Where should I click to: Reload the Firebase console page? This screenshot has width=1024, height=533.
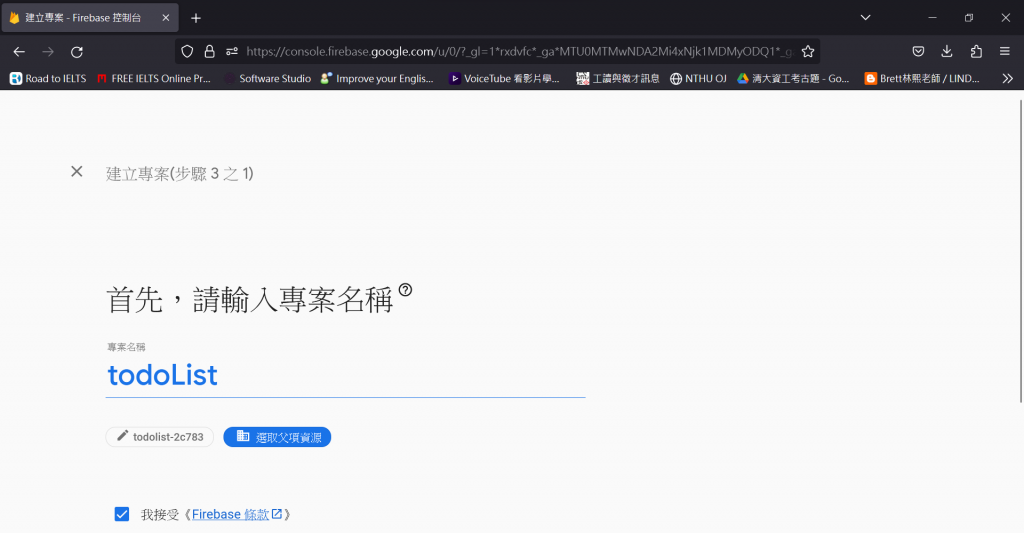(77, 52)
